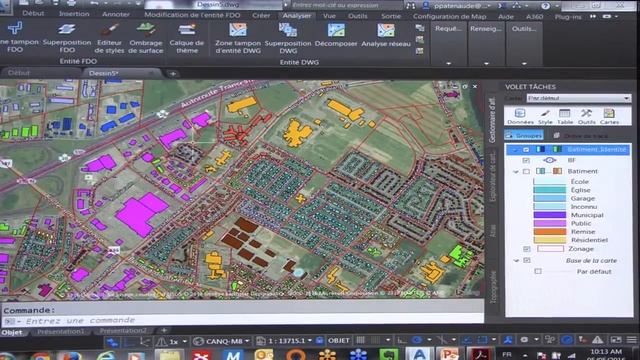Toggle the Base de la carte checkbox

(527, 260)
